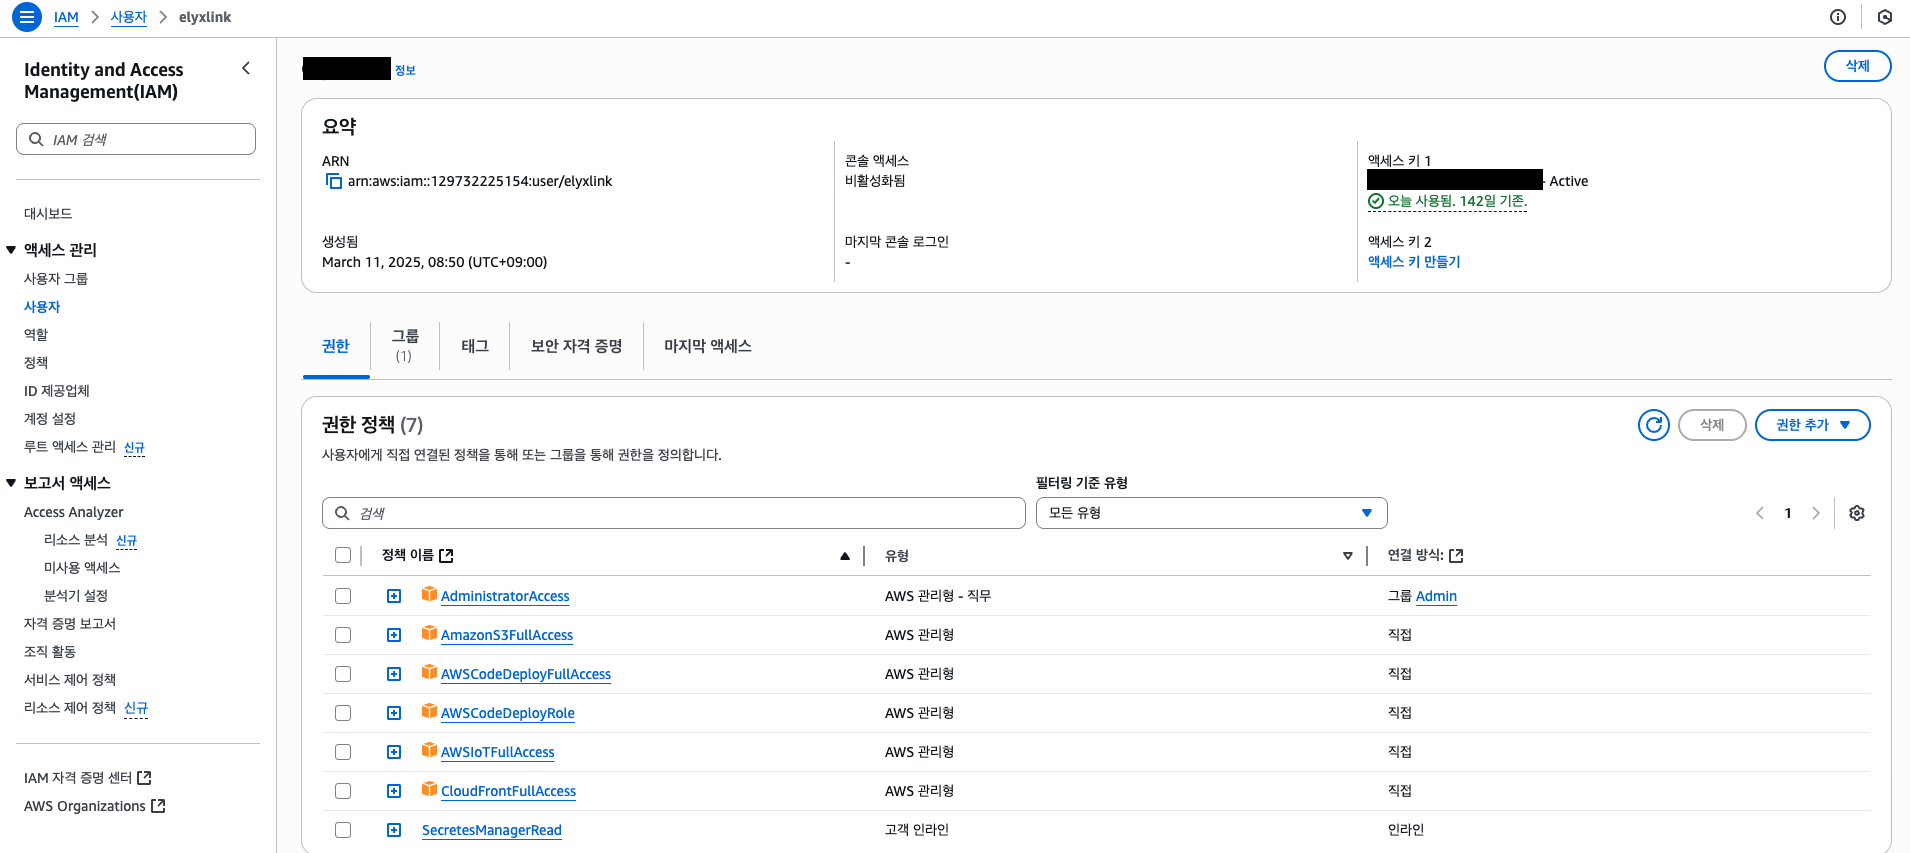Screen dimensions: 1910x853
Task: Check the SecretesManagerRead row checkbox
Action: click(343, 830)
